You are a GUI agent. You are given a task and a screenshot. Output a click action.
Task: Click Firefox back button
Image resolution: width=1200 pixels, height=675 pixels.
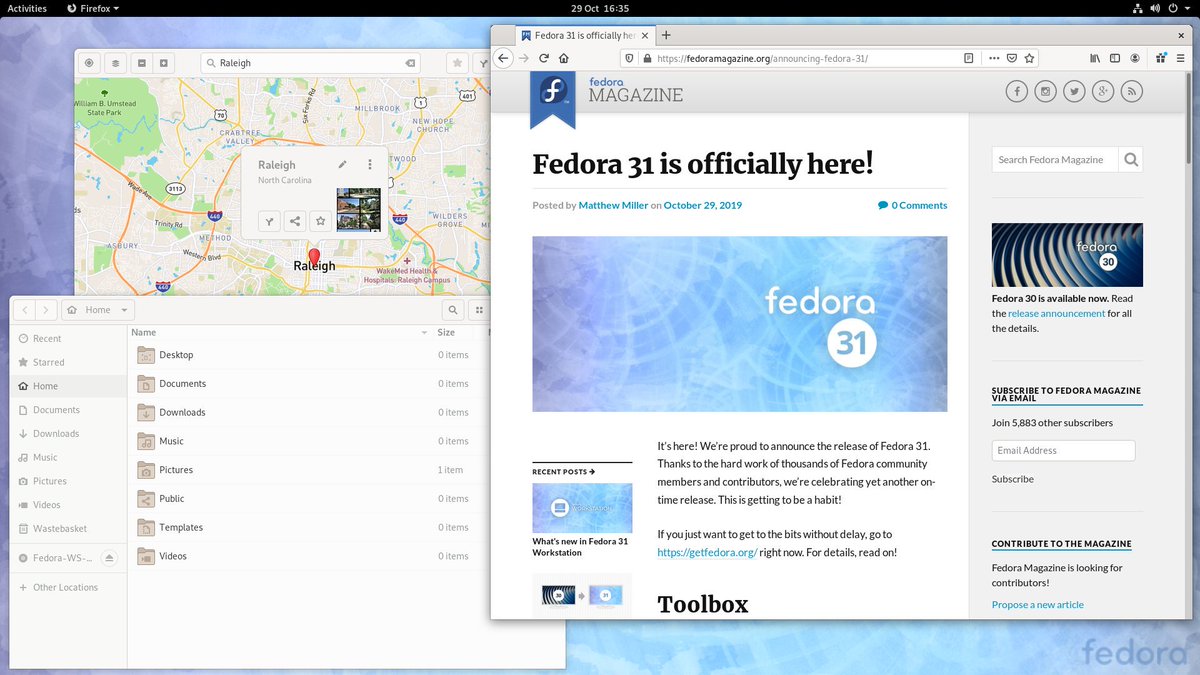(504, 58)
